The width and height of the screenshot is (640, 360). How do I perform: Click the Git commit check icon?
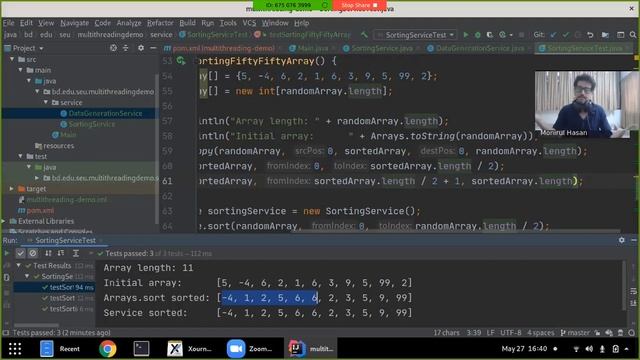coord(565,35)
